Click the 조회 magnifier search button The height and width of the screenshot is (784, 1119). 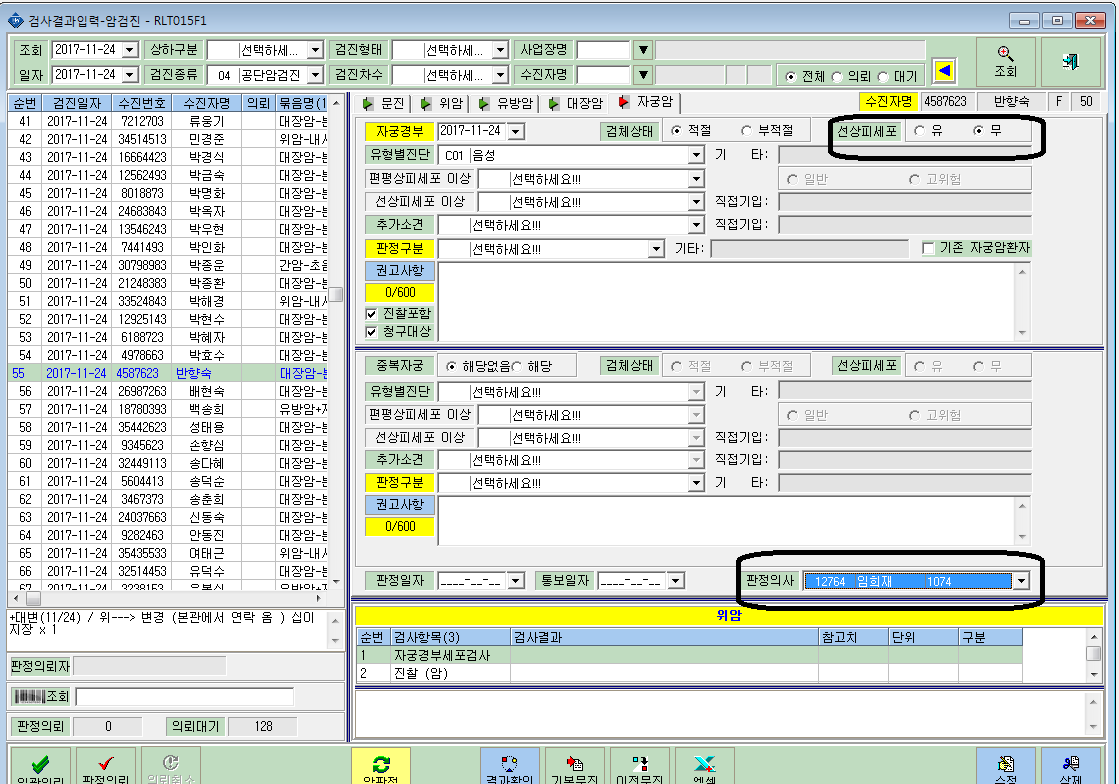coord(1005,61)
